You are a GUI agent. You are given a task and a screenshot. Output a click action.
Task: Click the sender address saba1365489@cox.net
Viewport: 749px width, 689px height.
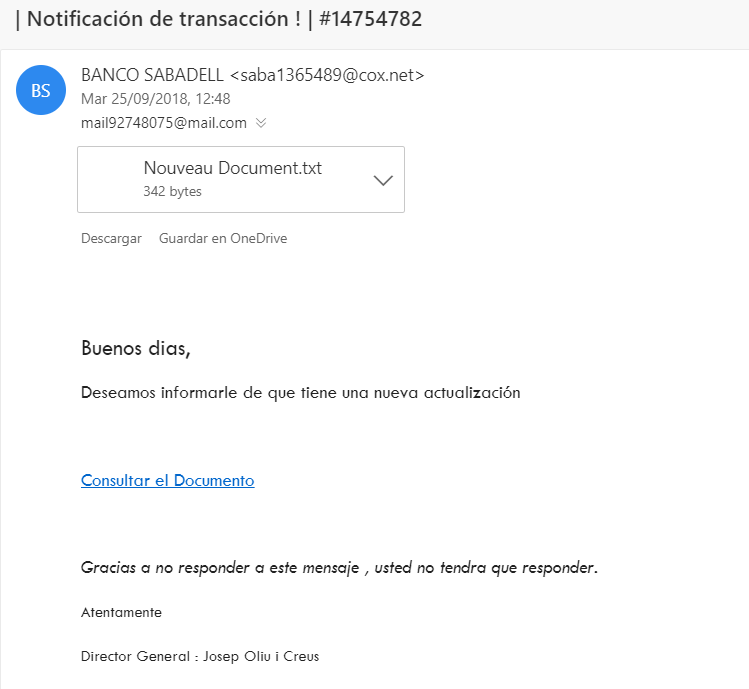tap(327, 75)
